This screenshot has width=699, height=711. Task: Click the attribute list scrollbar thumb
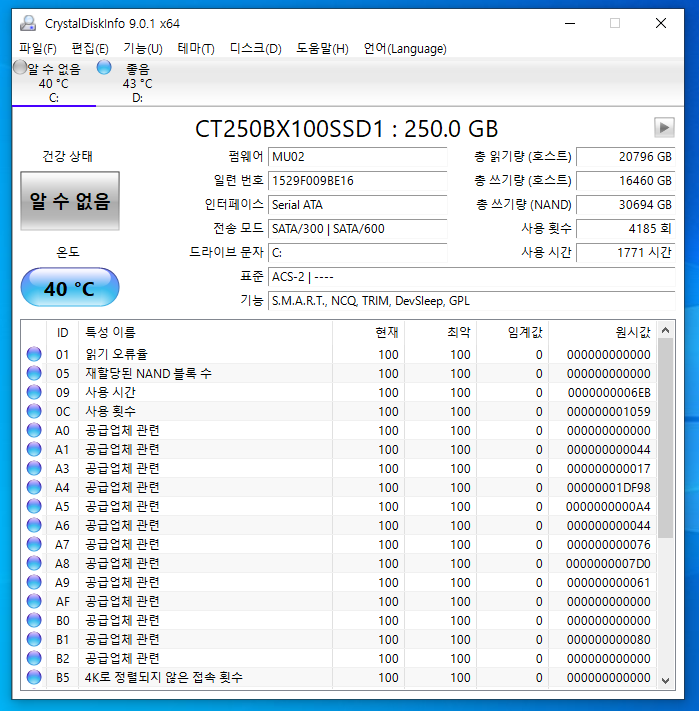tap(665, 438)
